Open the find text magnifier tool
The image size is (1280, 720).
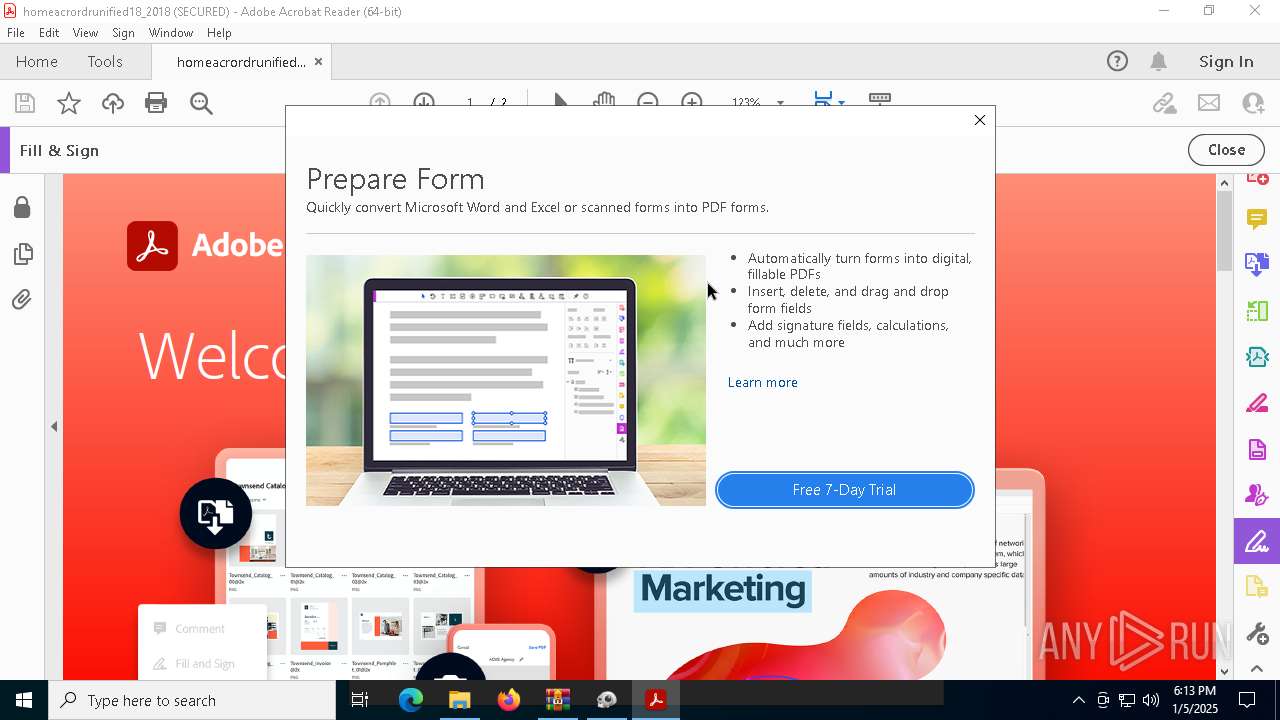click(x=201, y=103)
